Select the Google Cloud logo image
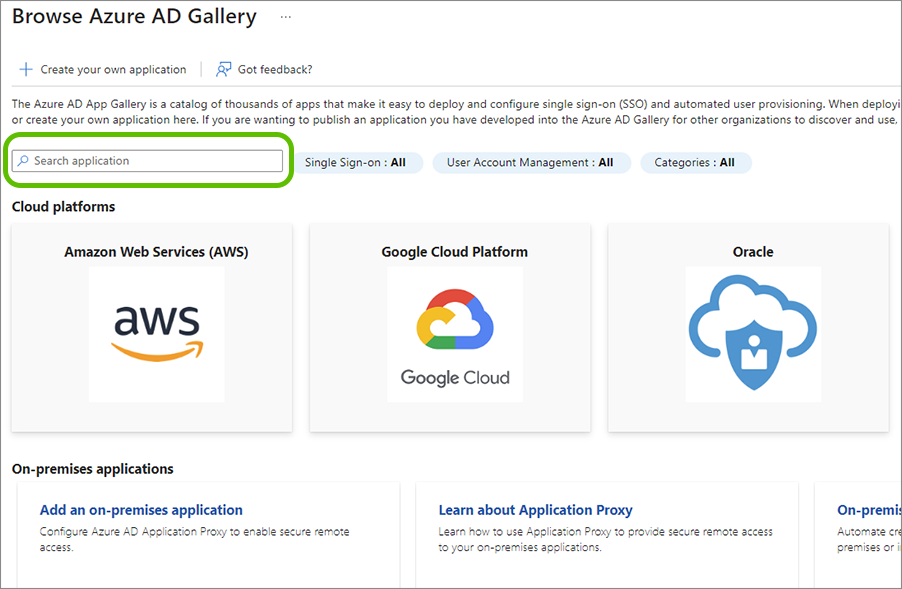902x589 pixels. pyautogui.click(x=455, y=334)
